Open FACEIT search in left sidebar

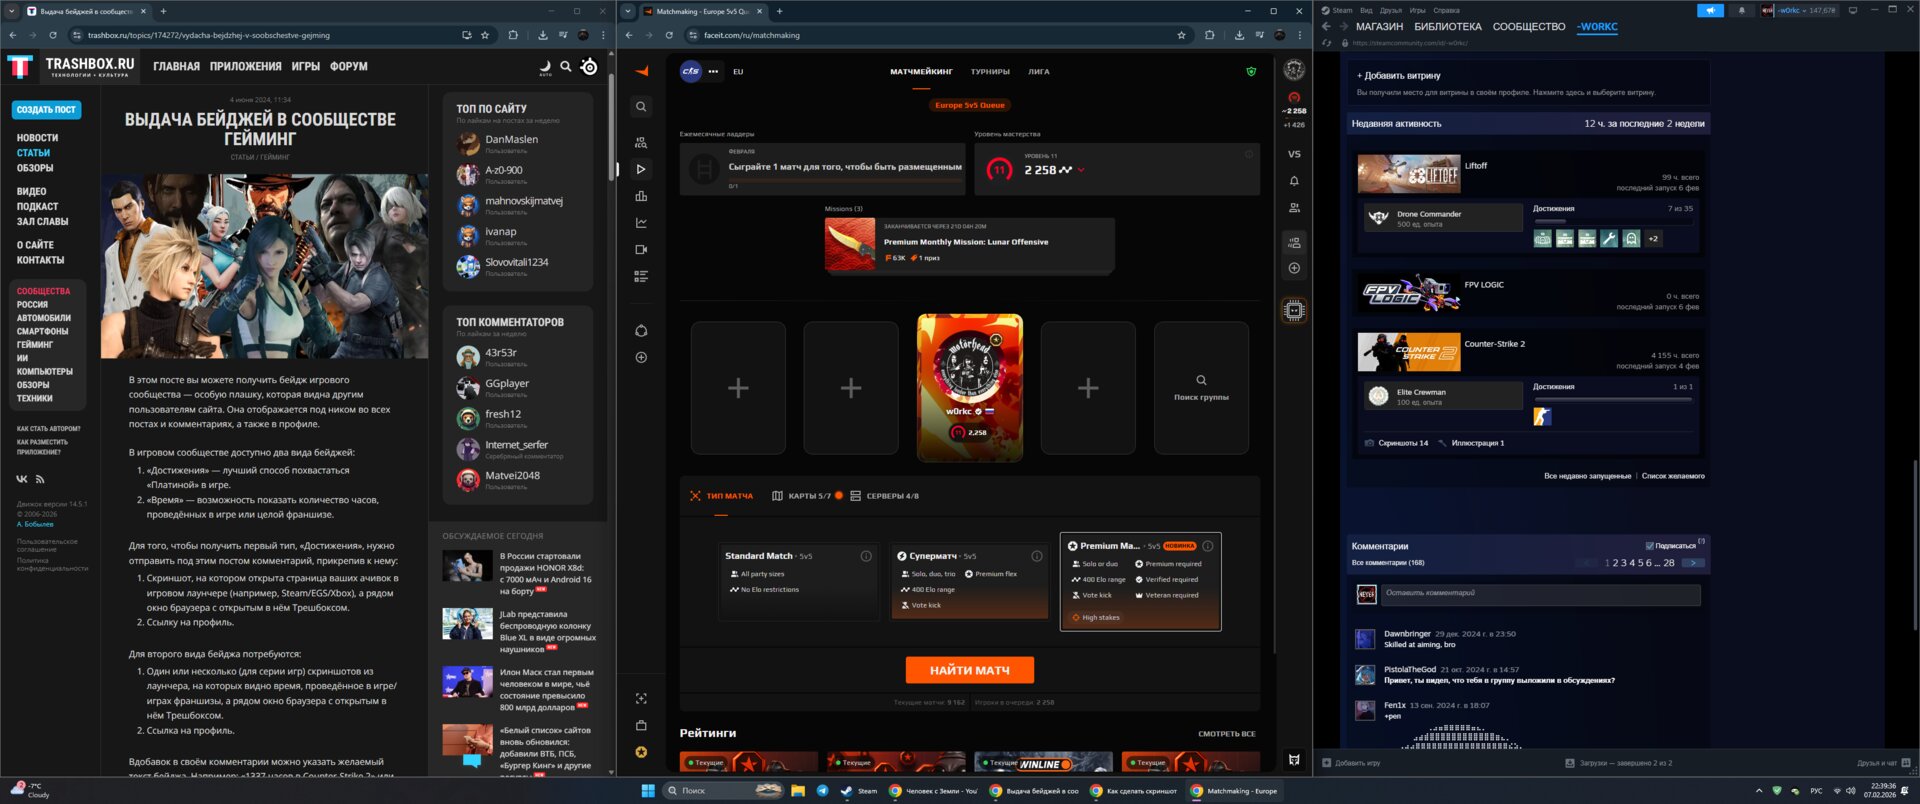tap(641, 107)
